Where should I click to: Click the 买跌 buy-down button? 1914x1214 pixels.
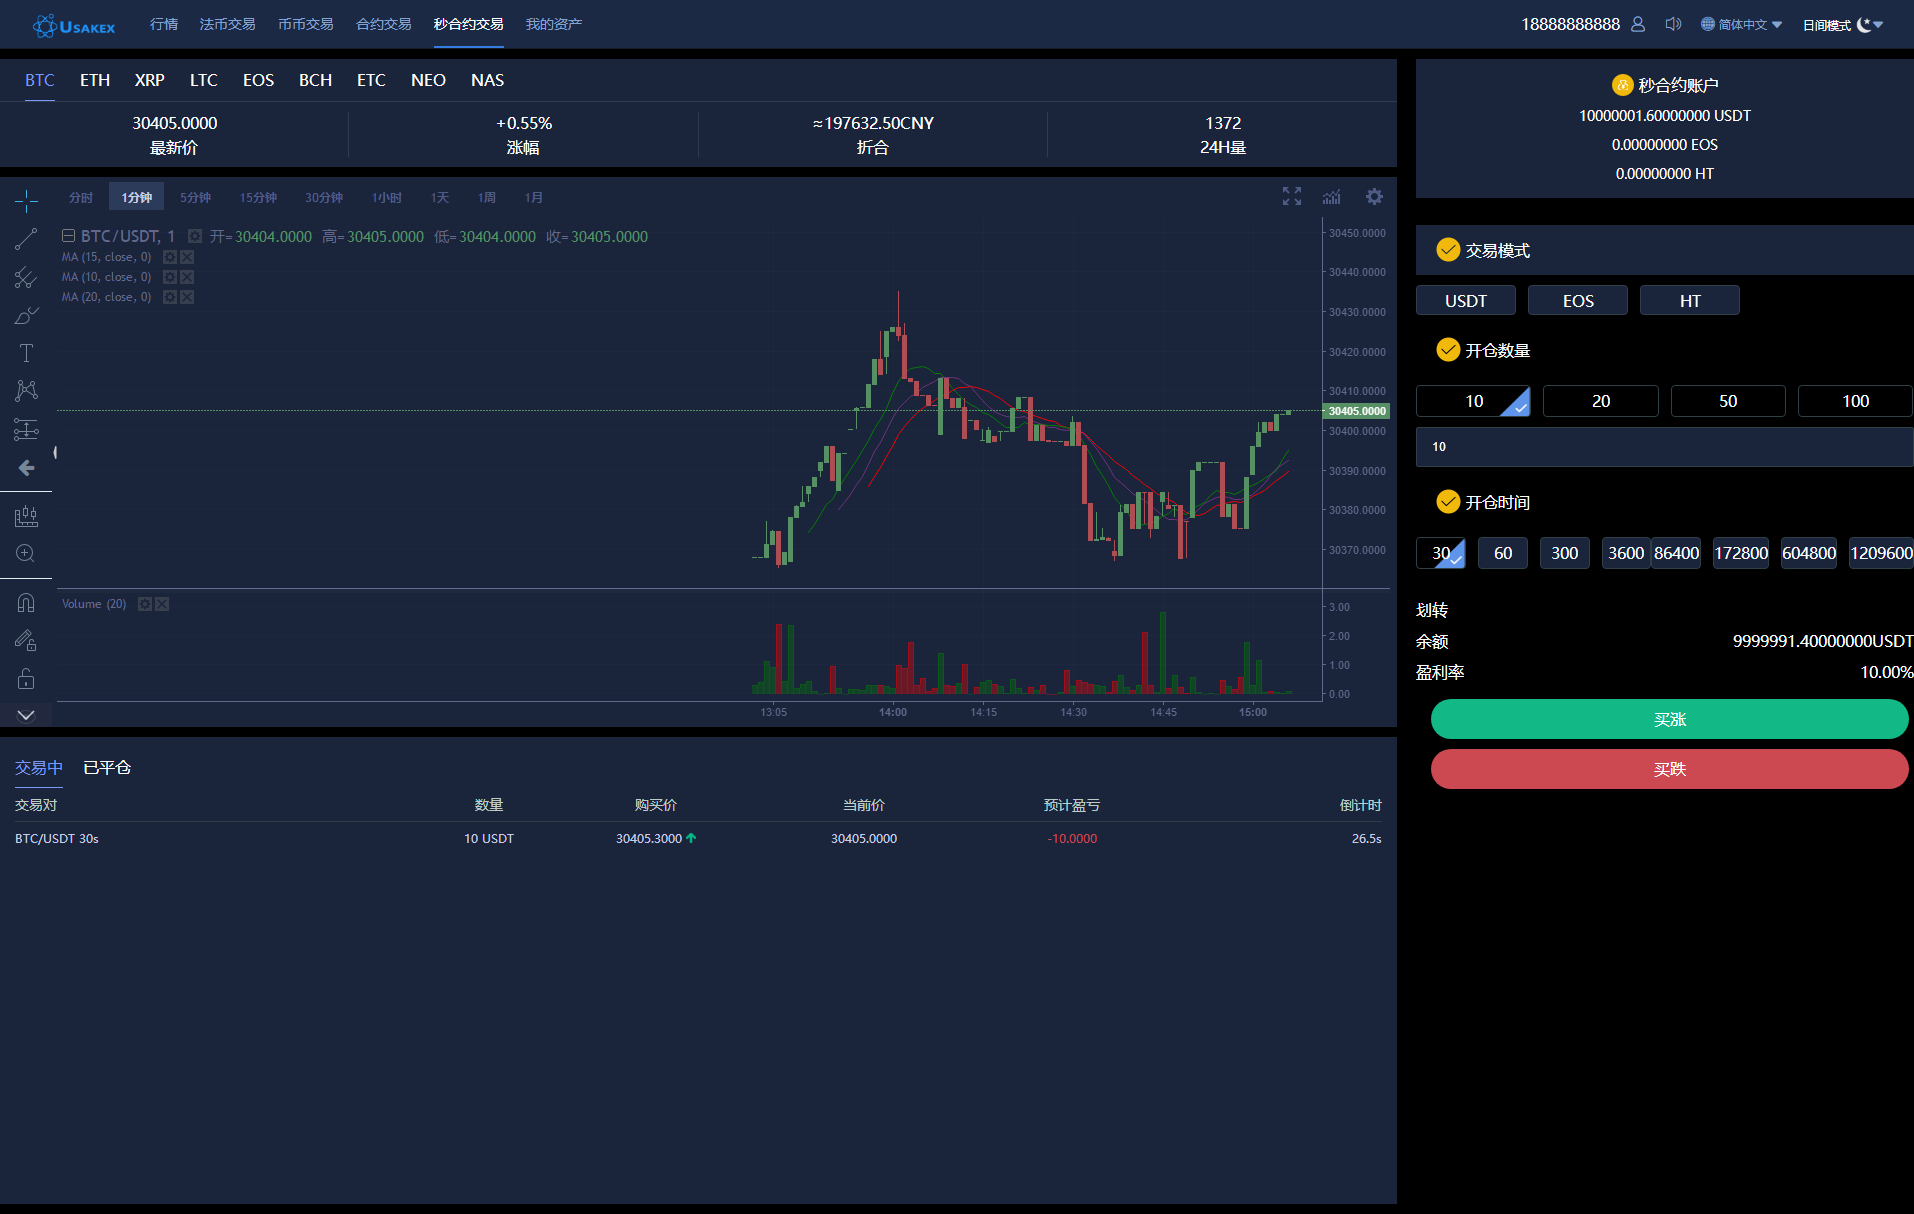click(x=1670, y=769)
